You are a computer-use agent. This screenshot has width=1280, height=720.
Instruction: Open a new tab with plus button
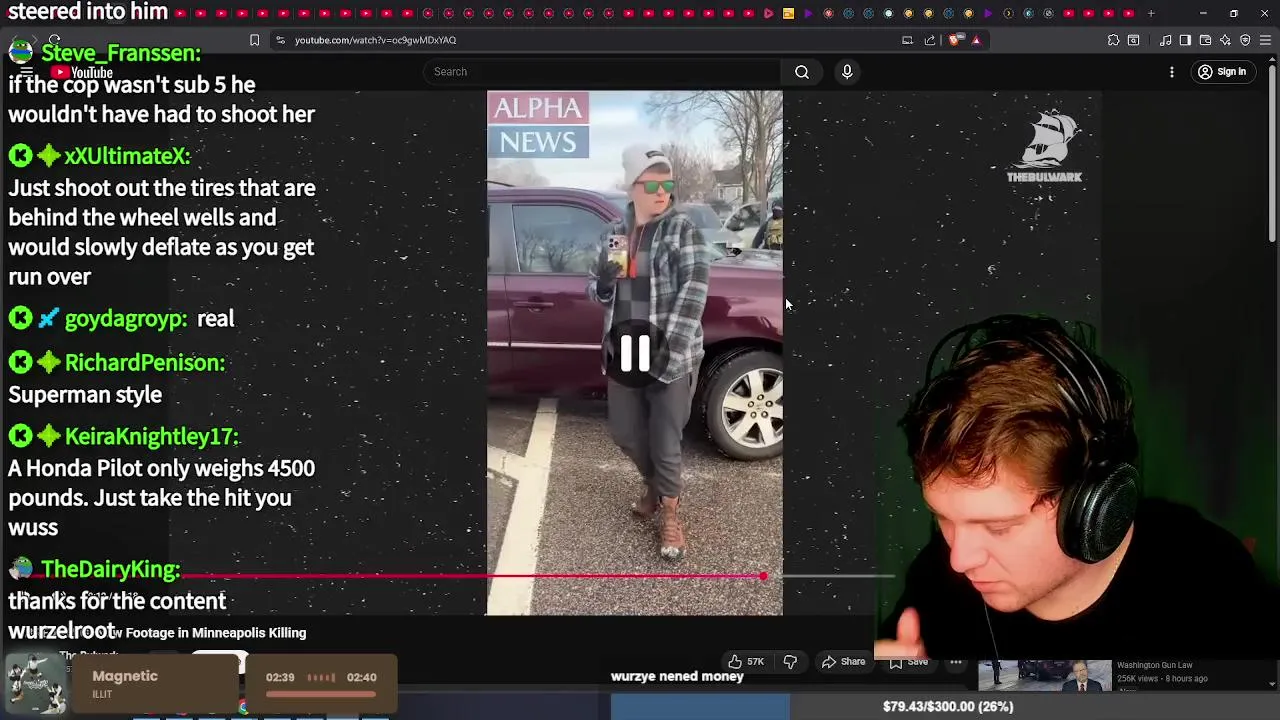tap(1151, 13)
